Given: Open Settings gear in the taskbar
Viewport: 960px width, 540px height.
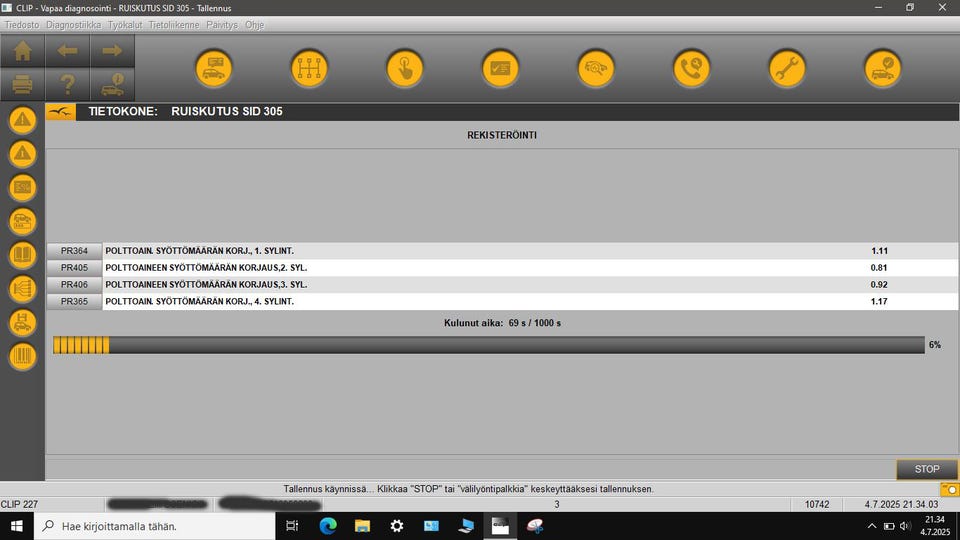Looking at the screenshot, I should click(397, 526).
